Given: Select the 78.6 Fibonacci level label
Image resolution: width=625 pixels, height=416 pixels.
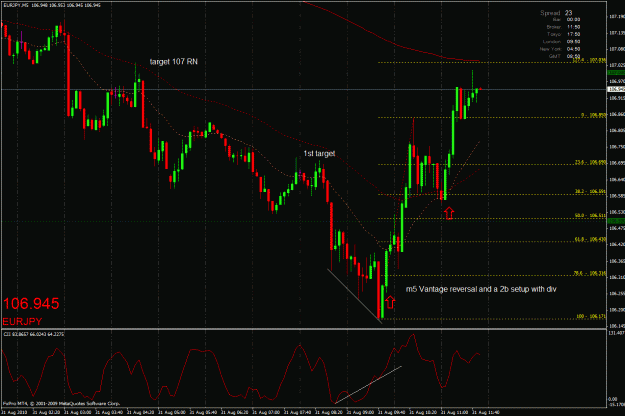Looking at the screenshot, I should coord(589,273).
